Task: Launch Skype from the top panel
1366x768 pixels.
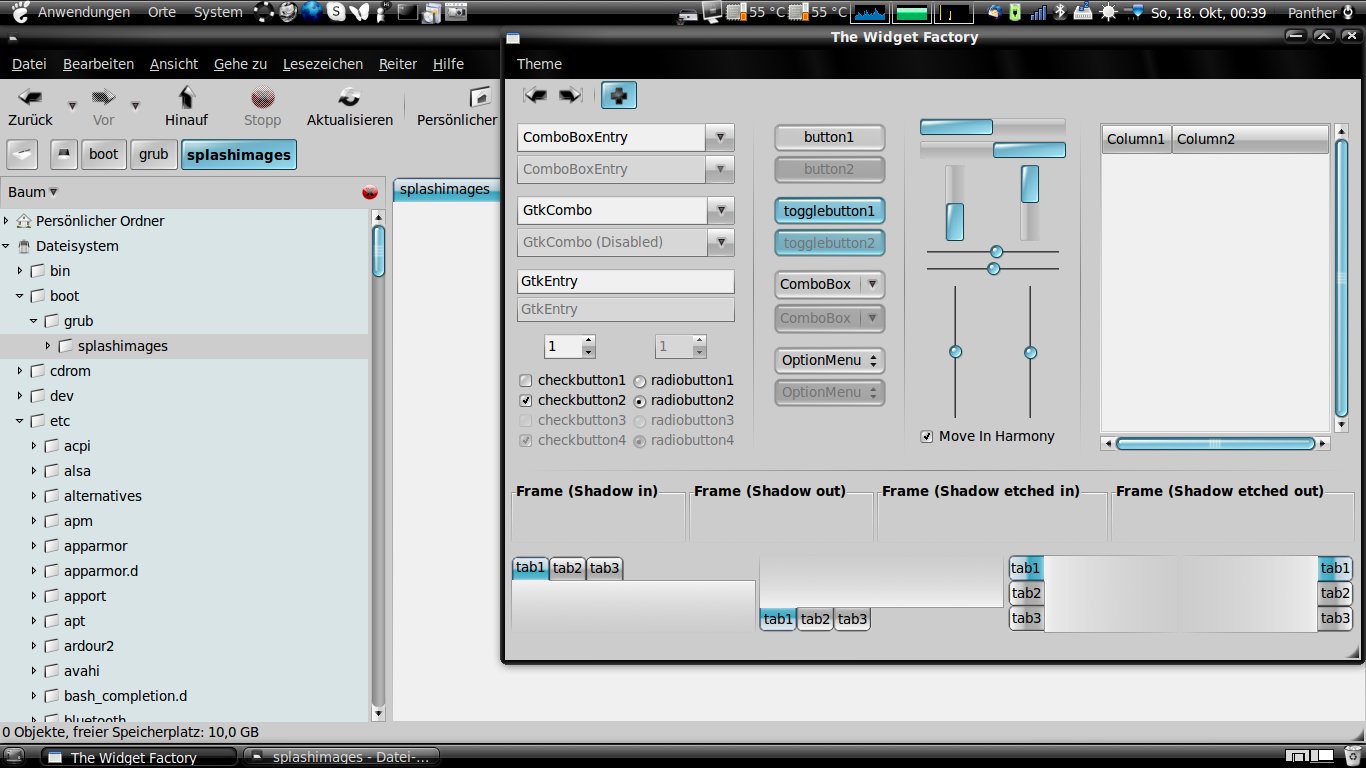Action: (337, 12)
